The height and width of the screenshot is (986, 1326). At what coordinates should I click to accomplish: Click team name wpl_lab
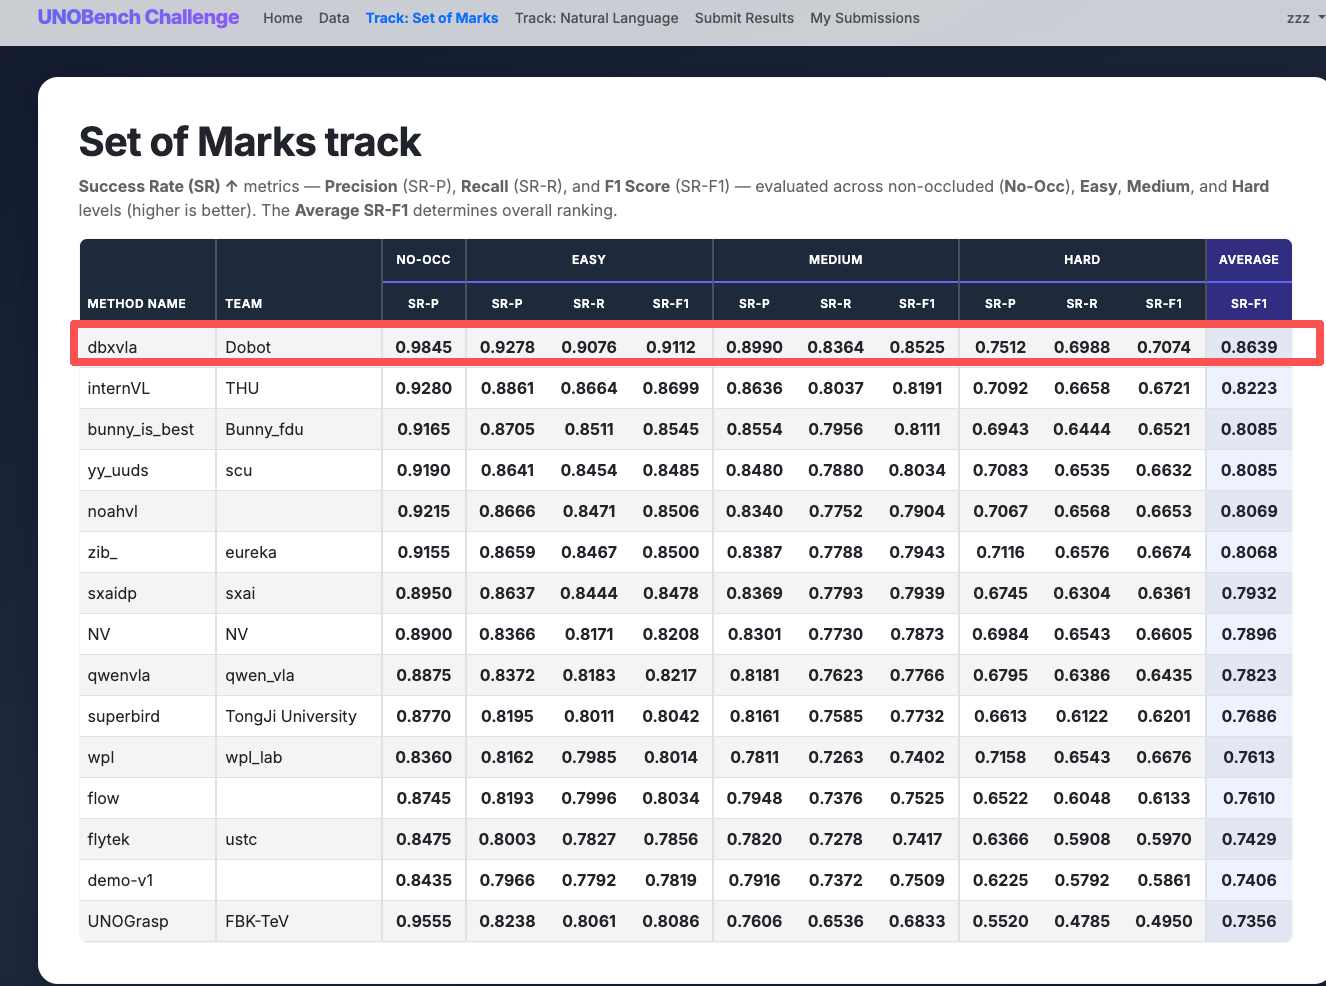254,757
